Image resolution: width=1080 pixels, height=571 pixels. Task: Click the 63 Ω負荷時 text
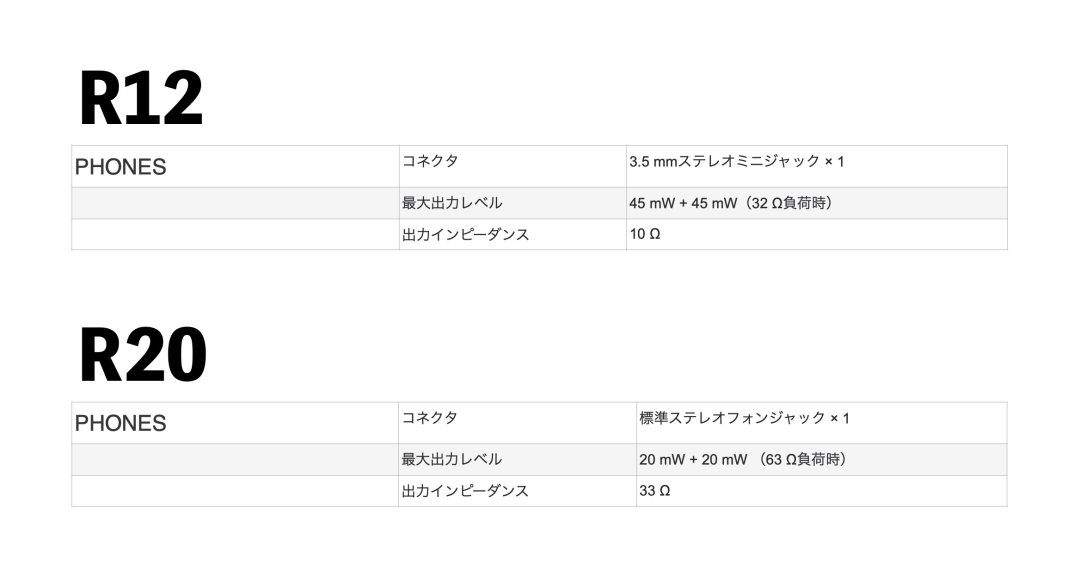click(802, 459)
